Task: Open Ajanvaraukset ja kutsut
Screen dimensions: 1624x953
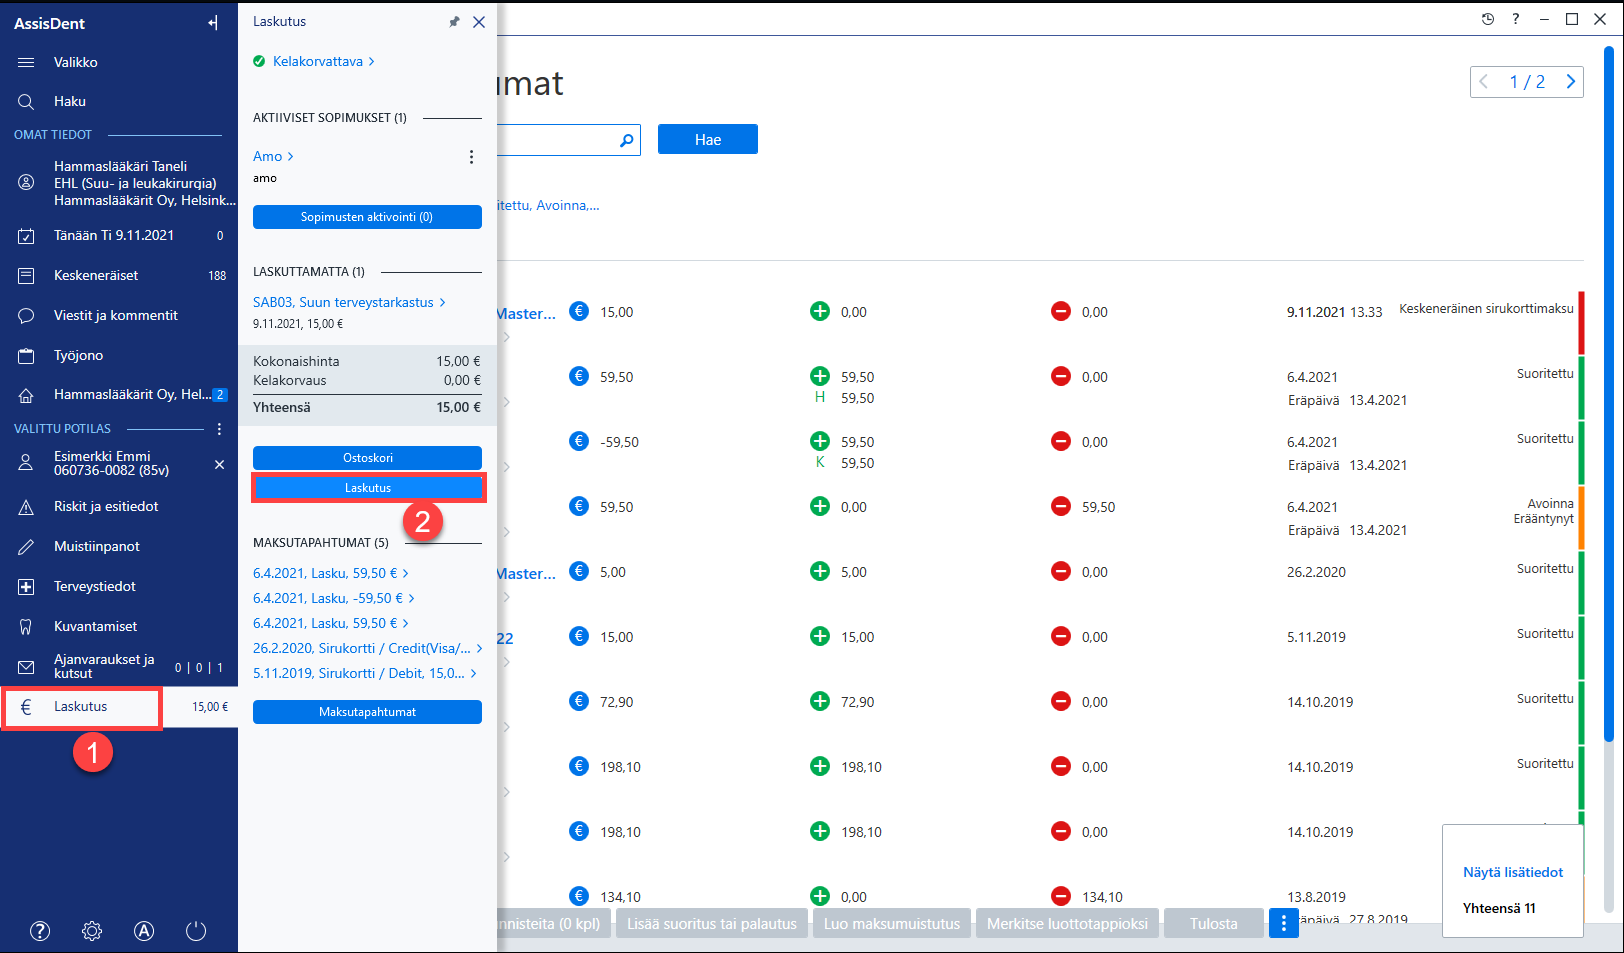Action: pos(119,666)
